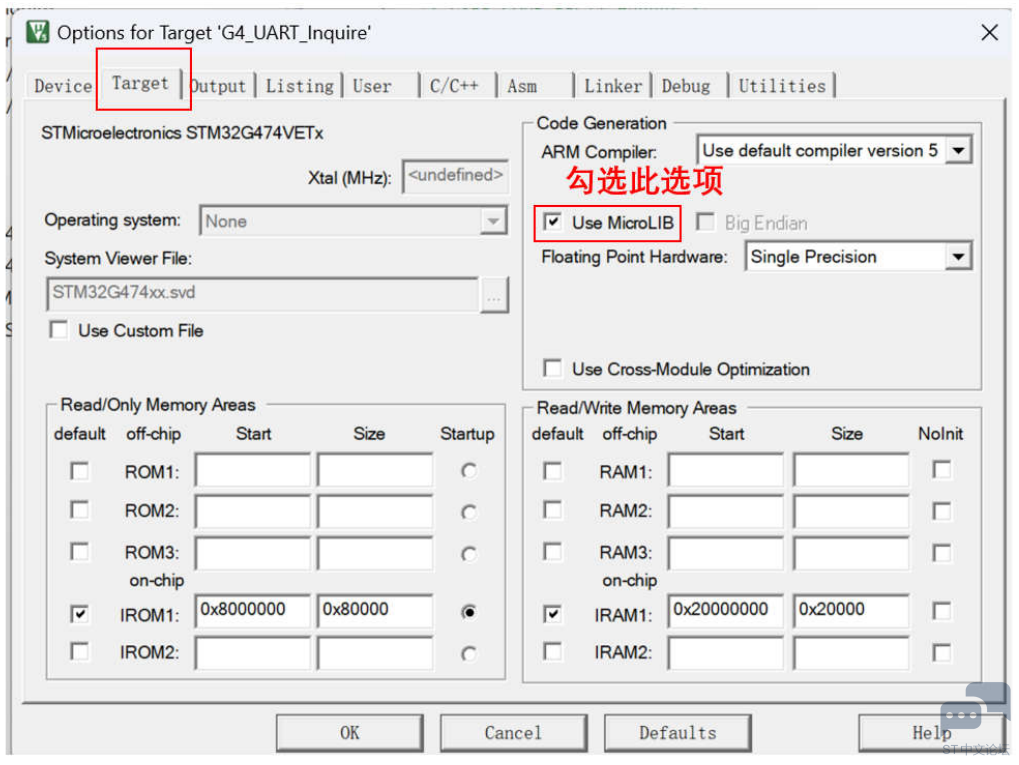Viewport: 1019px width, 765px height.
Task: Enable NoInit for RAM1
Action: (x=942, y=469)
